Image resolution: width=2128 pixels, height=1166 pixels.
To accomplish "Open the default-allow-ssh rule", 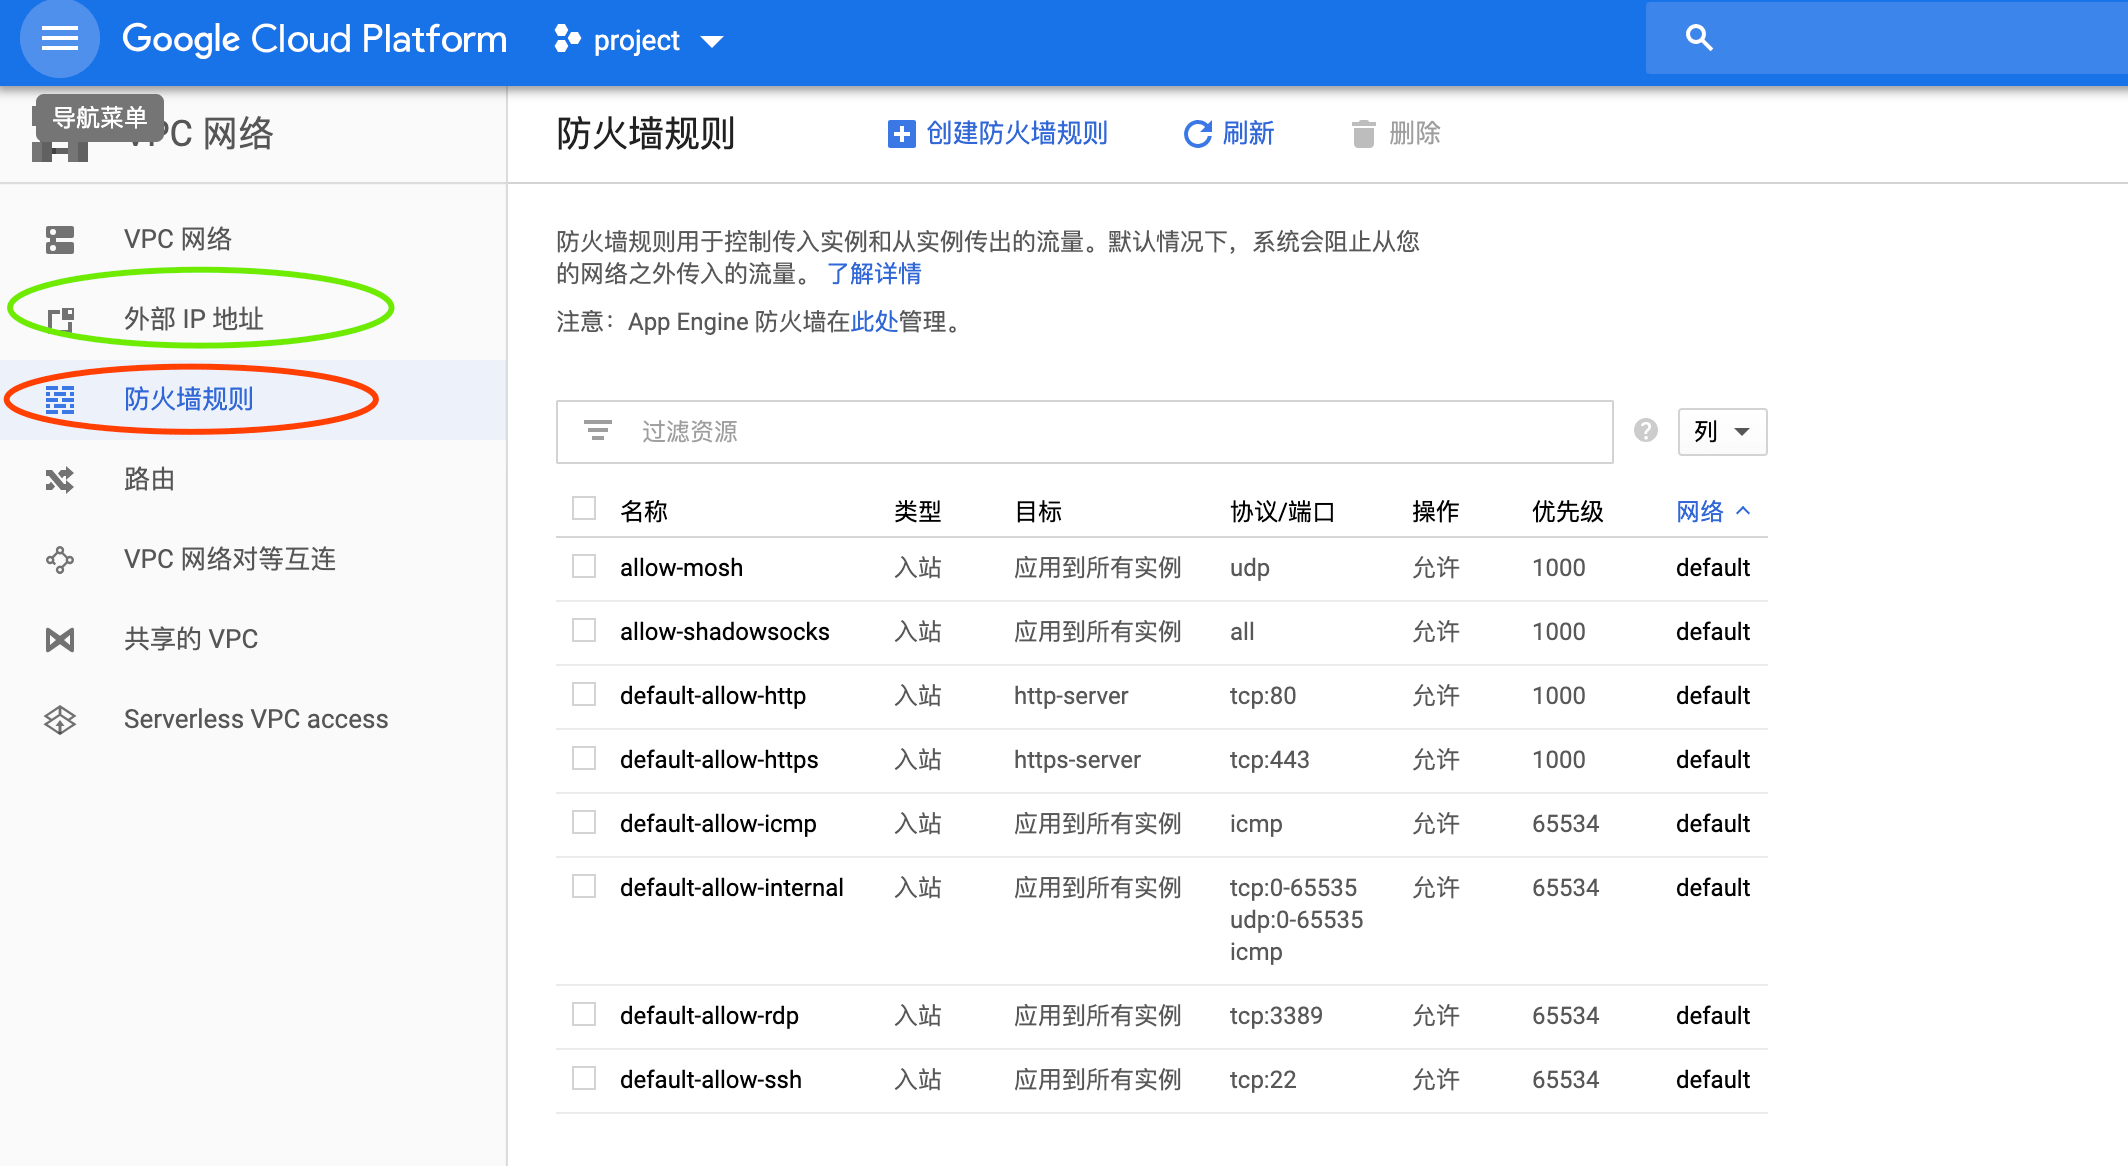I will [710, 1080].
